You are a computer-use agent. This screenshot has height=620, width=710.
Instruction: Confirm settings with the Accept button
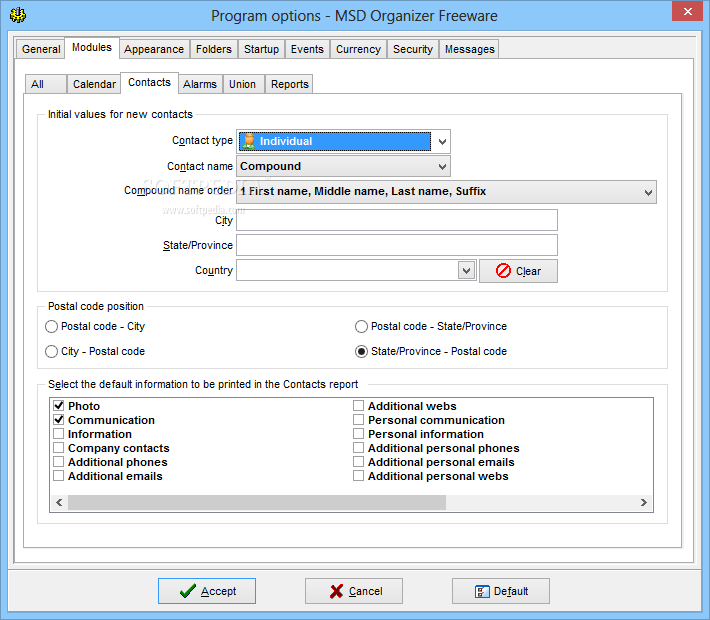pos(207,591)
